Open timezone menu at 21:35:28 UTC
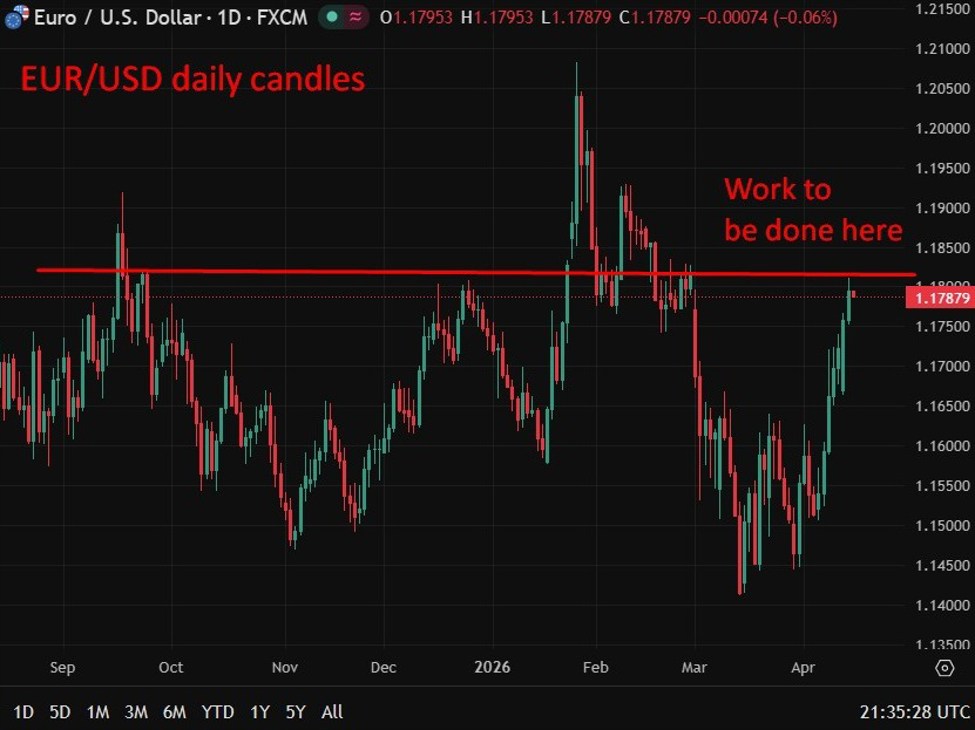This screenshot has height=730, width=975. click(x=914, y=712)
